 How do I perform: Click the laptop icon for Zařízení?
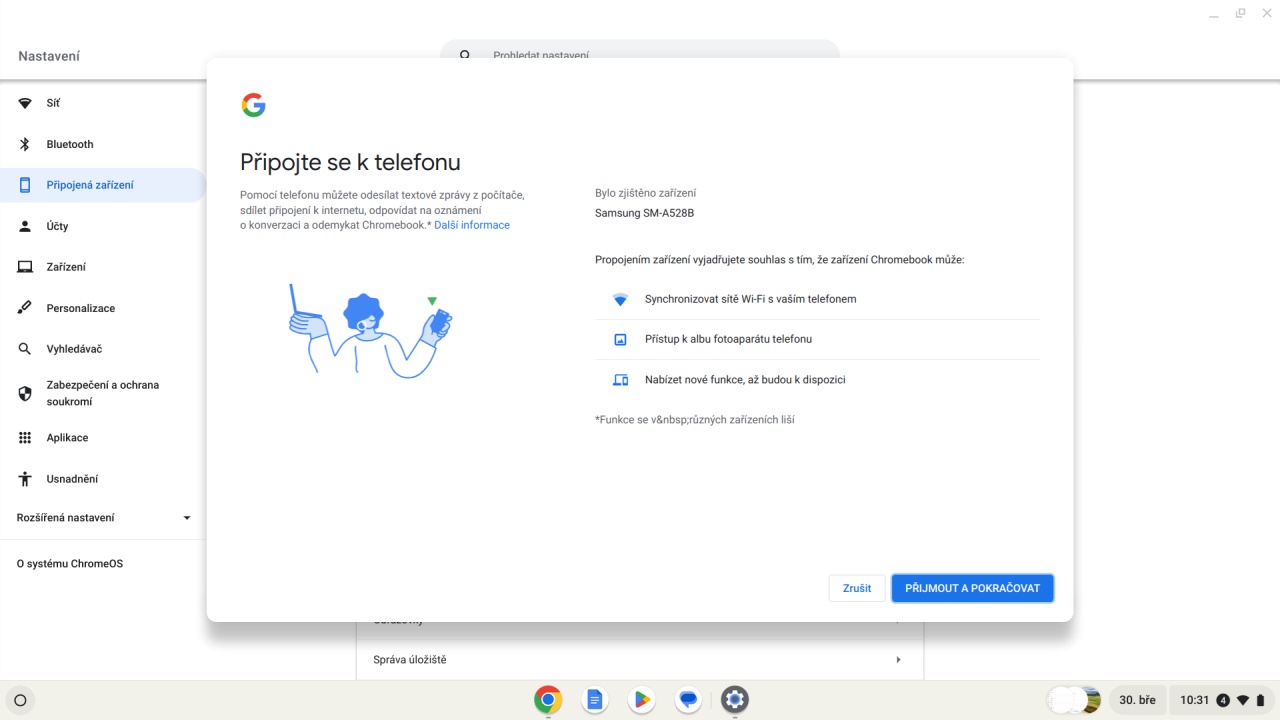(25, 267)
